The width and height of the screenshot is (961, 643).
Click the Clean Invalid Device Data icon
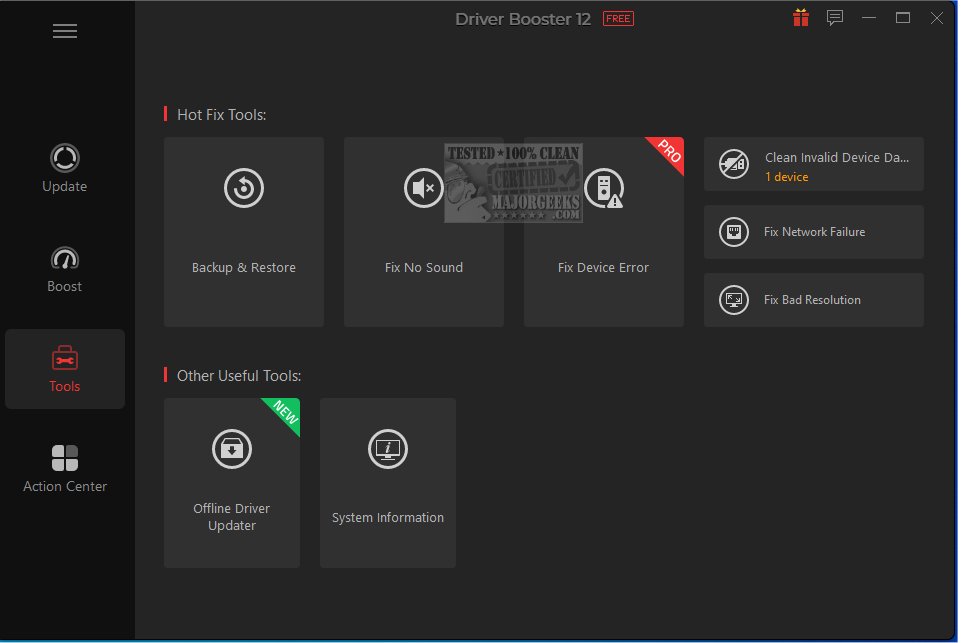[734, 164]
